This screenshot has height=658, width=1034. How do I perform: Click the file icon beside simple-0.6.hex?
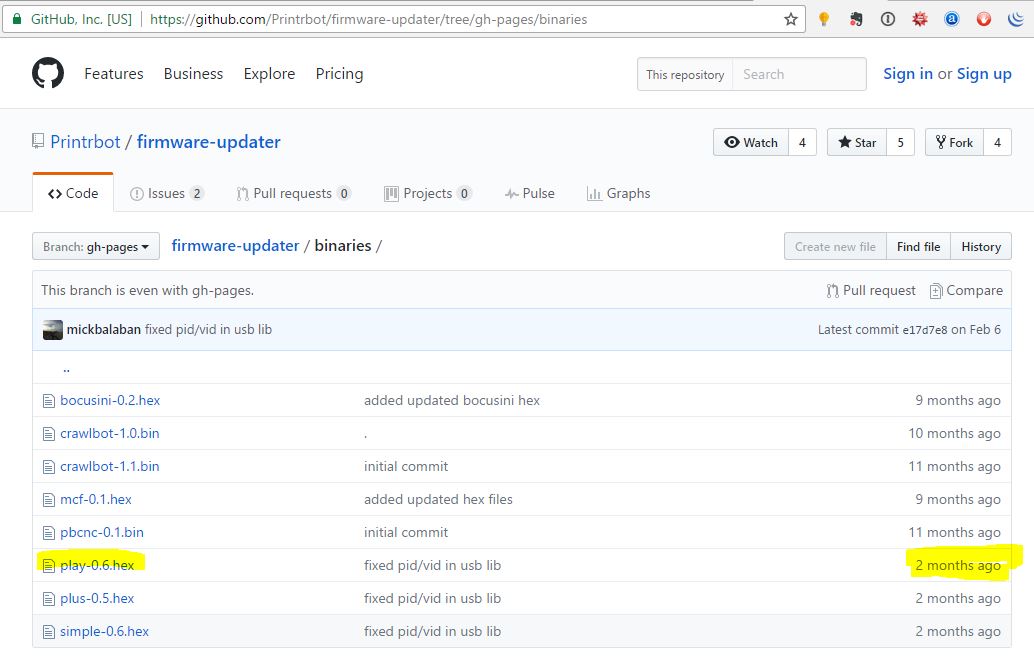(49, 632)
